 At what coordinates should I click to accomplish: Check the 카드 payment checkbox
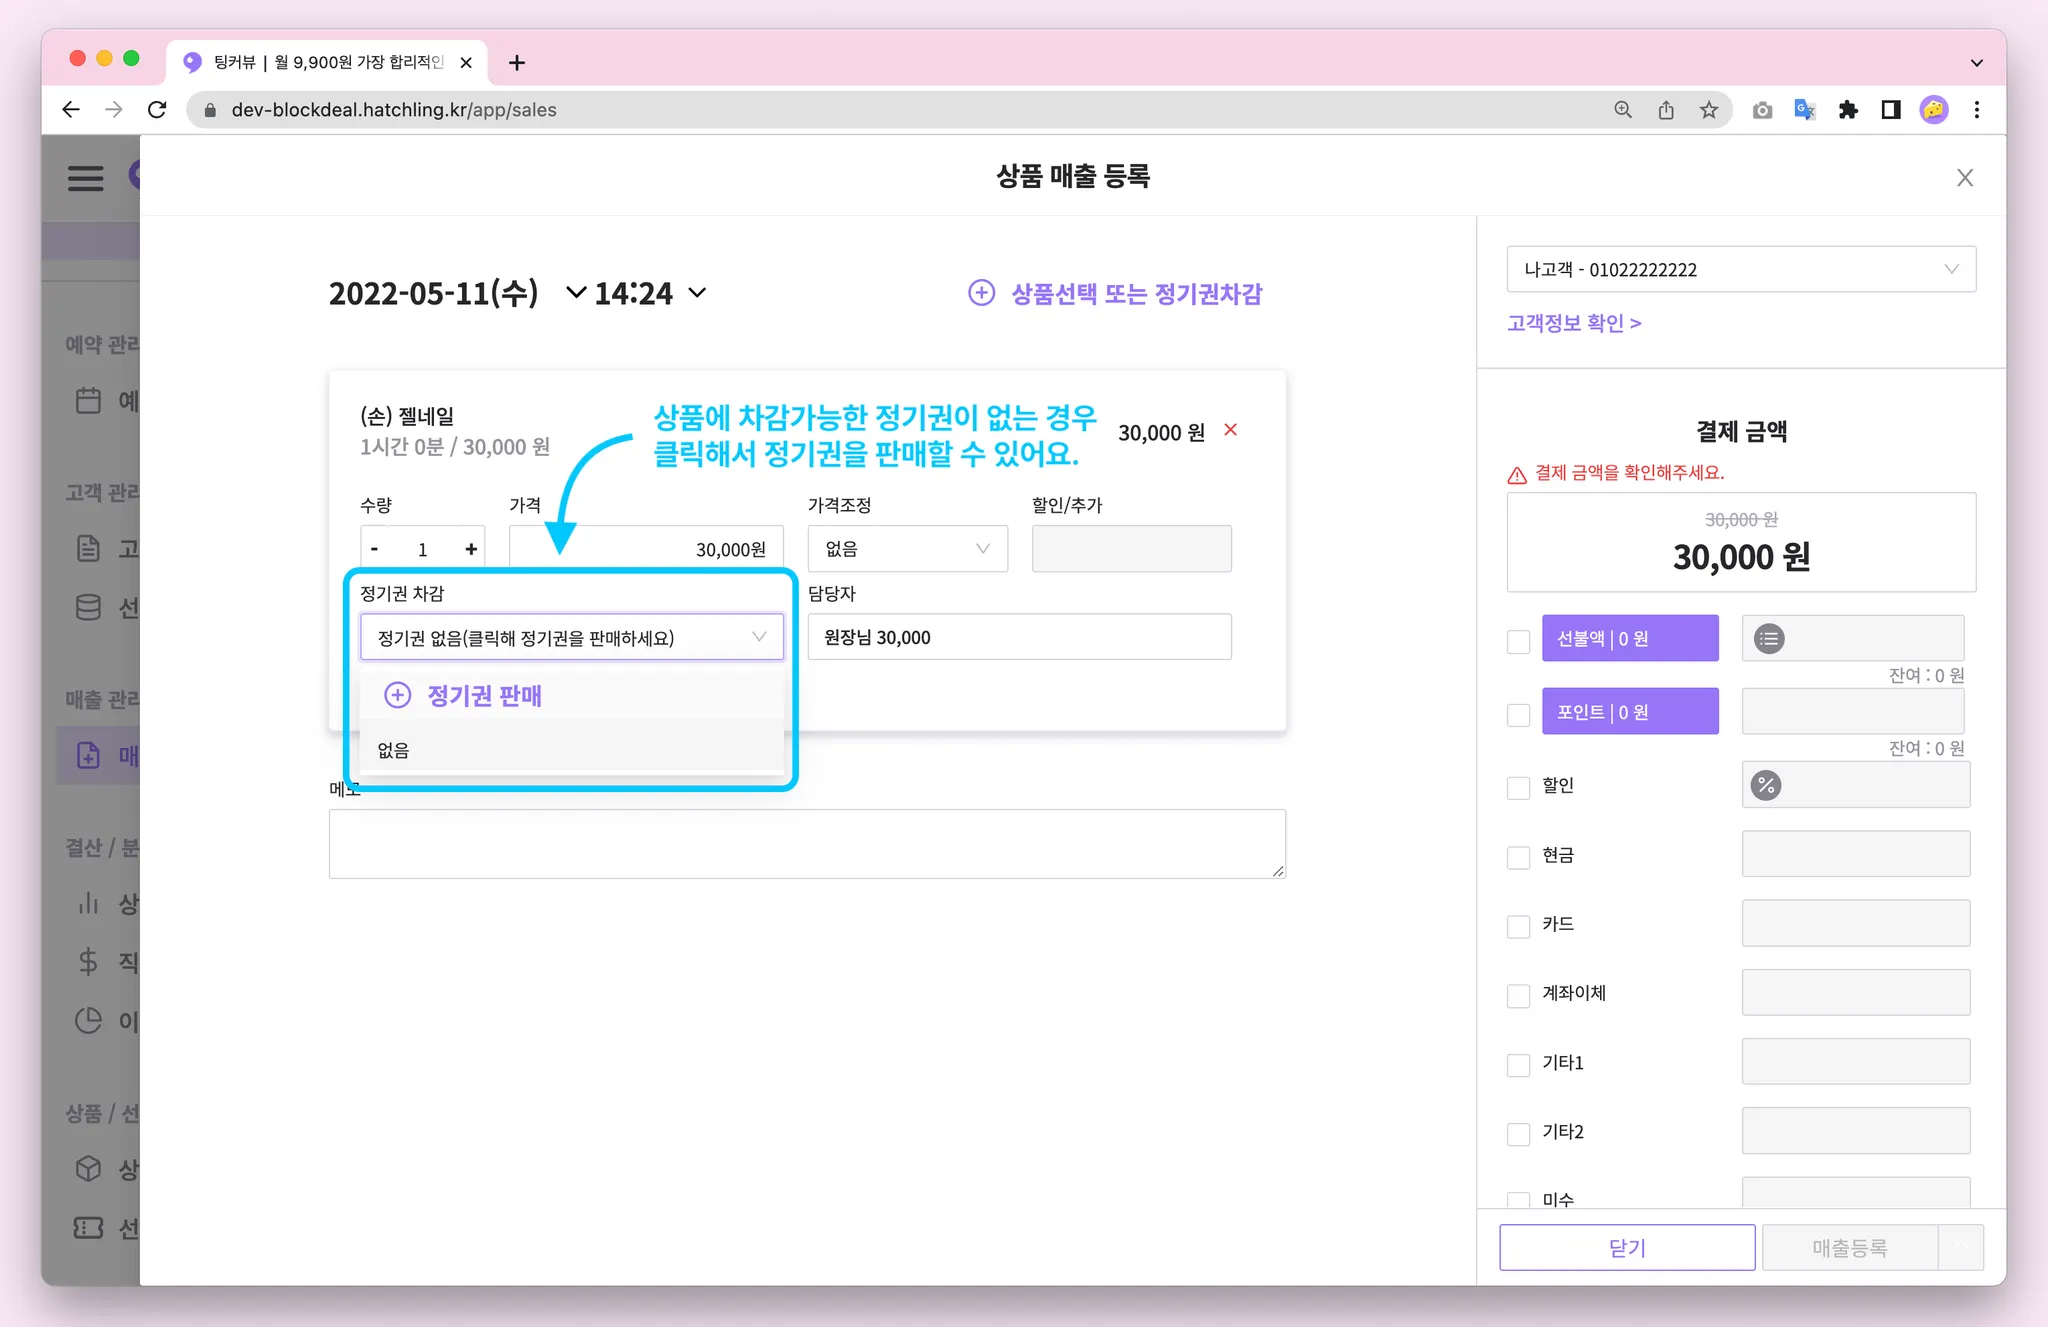[x=1518, y=926]
